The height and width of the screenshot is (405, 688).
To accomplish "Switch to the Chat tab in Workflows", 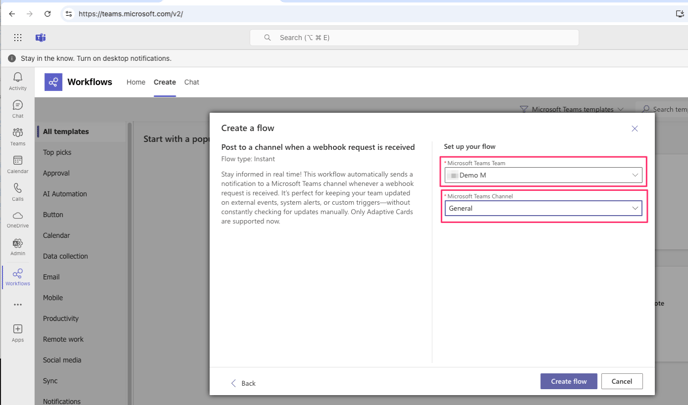I will 191,82.
